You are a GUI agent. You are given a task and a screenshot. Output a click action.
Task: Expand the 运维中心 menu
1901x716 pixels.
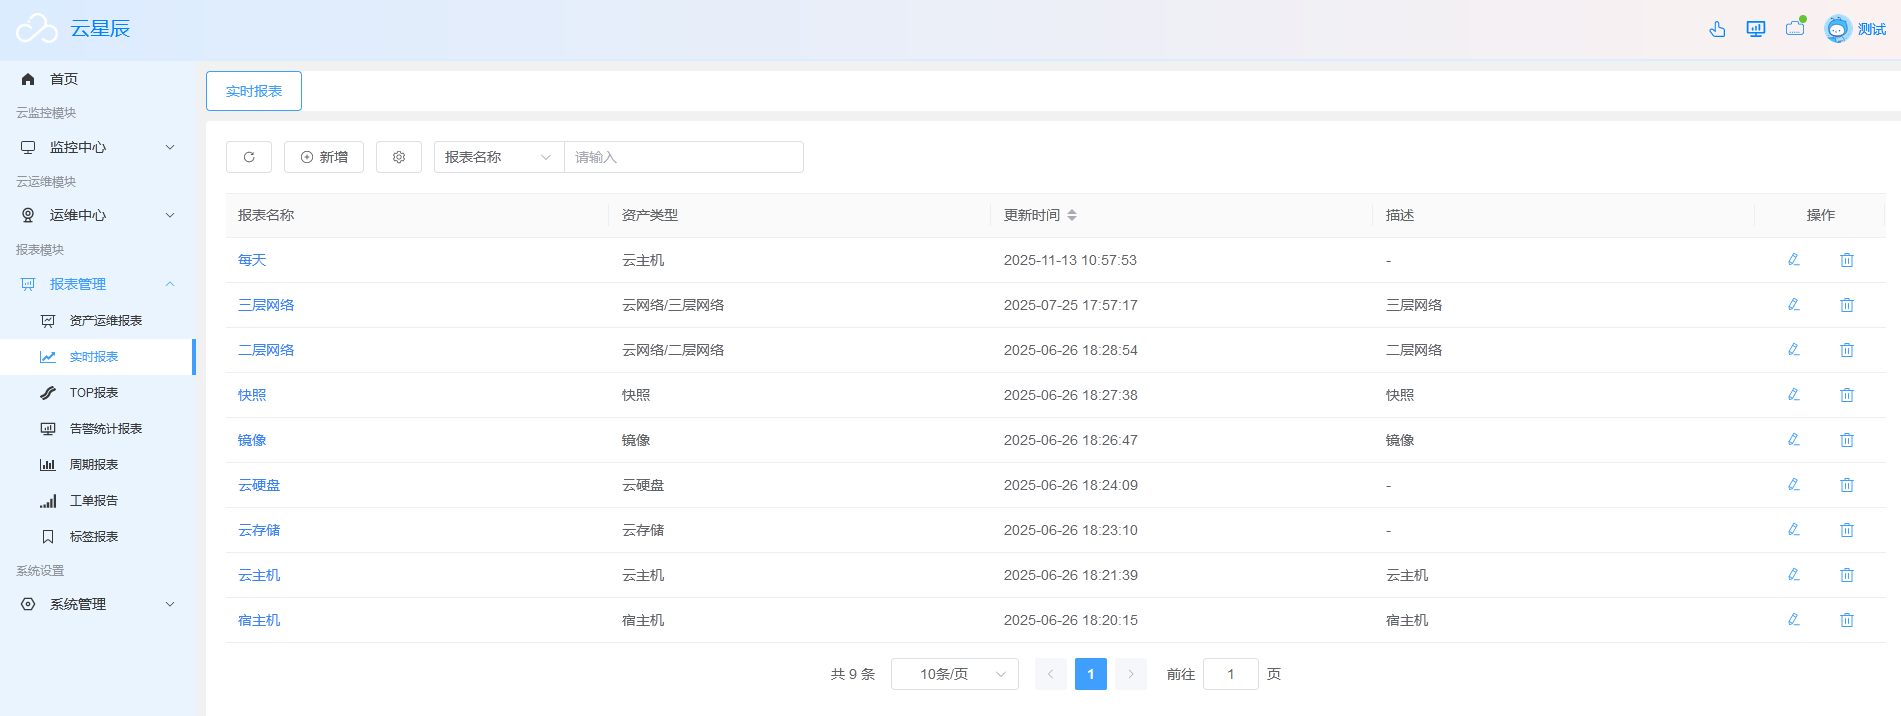98,215
